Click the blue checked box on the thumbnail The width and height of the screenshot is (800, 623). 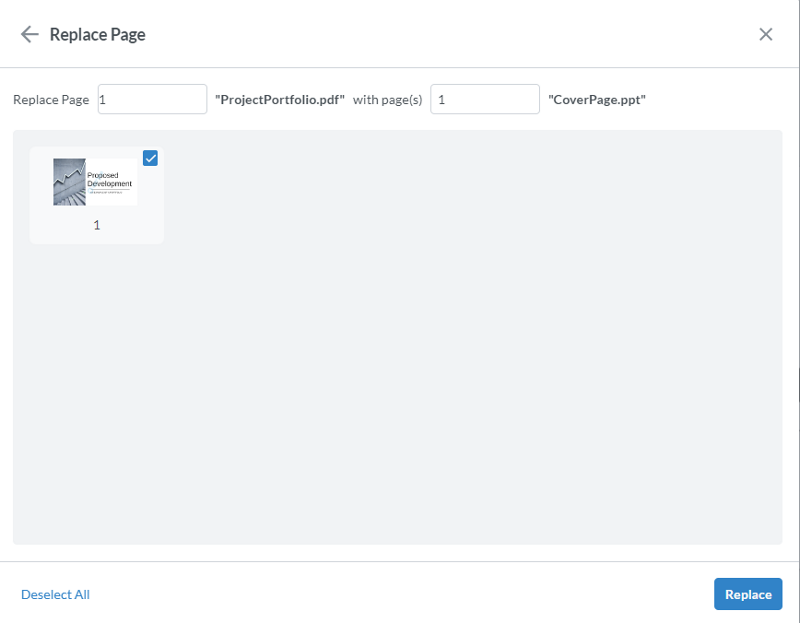tap(152, 158)
